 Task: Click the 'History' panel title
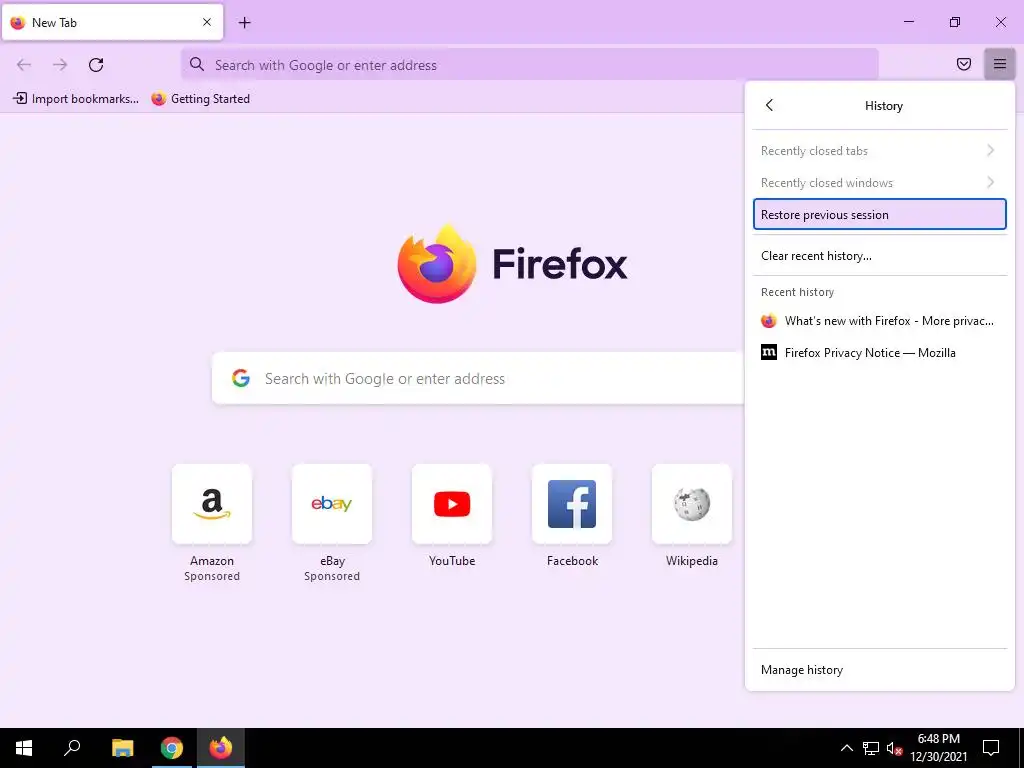pyautogui.click(x=884, y=106)
